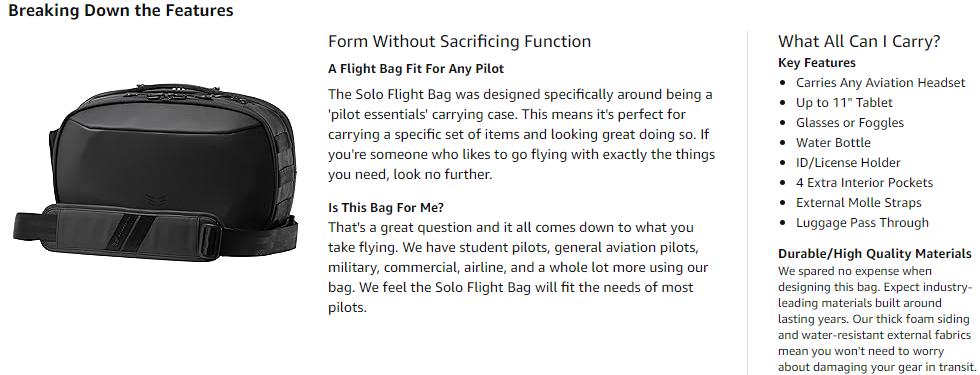Screen dimensions: 980x375
Task: Click 'Carries Any Aviation Headset' bullet
Action: point(881,82)
